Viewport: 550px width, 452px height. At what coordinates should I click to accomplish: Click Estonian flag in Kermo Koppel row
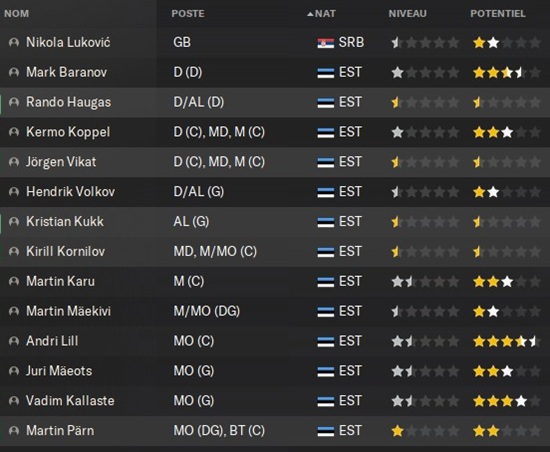click(x=326, y=133)
